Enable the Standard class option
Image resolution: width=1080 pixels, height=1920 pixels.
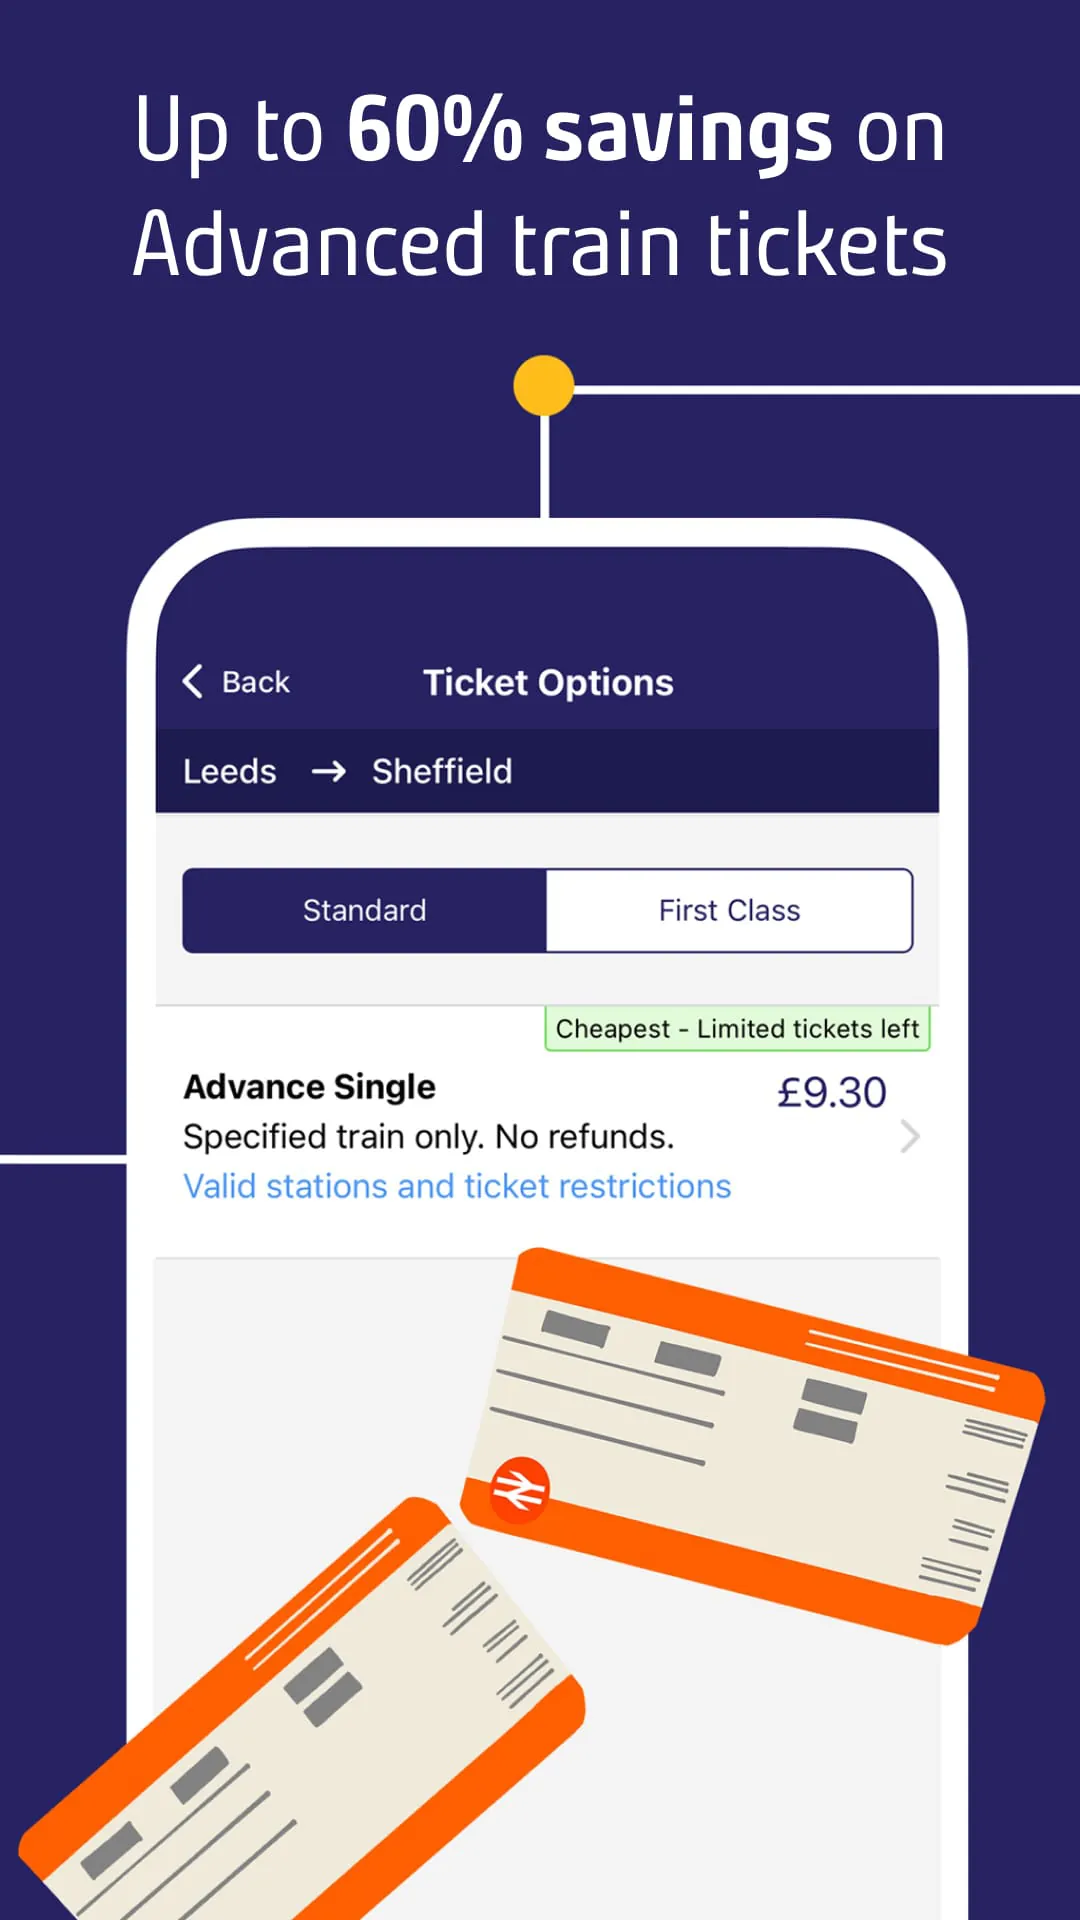pyautogui.click(x=363, y=910)
